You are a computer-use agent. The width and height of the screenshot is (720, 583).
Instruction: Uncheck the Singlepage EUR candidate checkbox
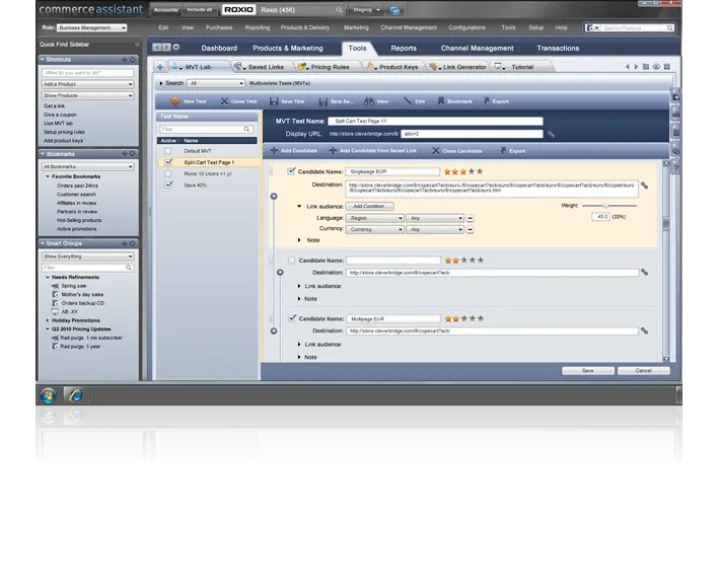292,171
